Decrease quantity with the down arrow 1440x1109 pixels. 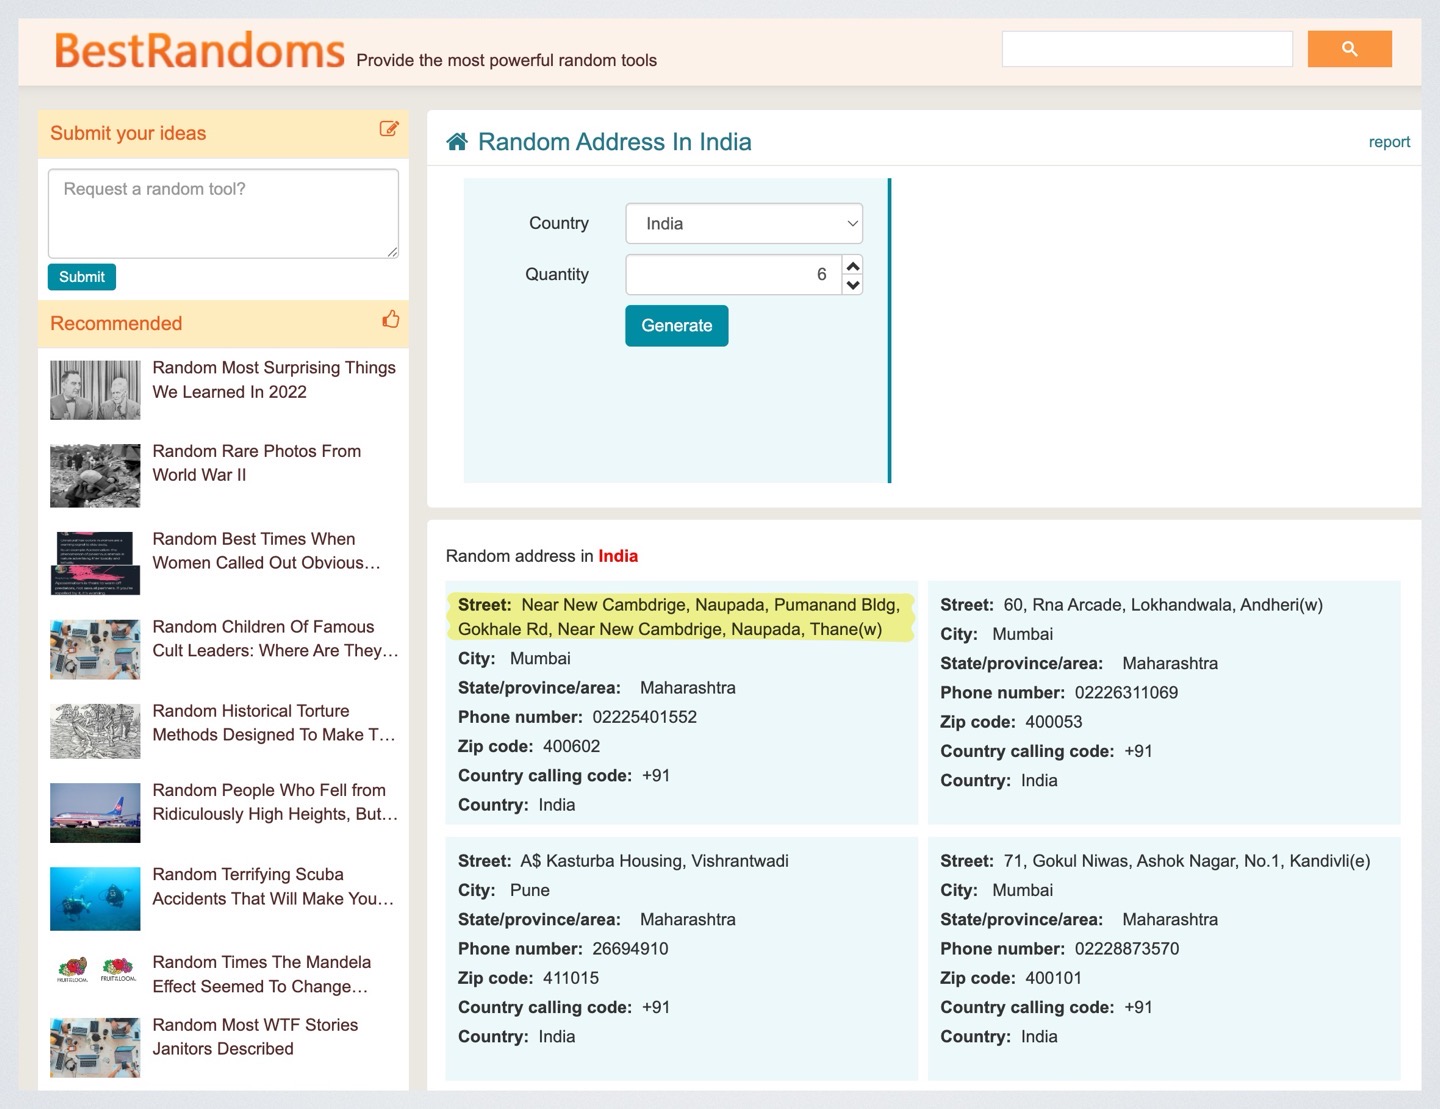853,285
